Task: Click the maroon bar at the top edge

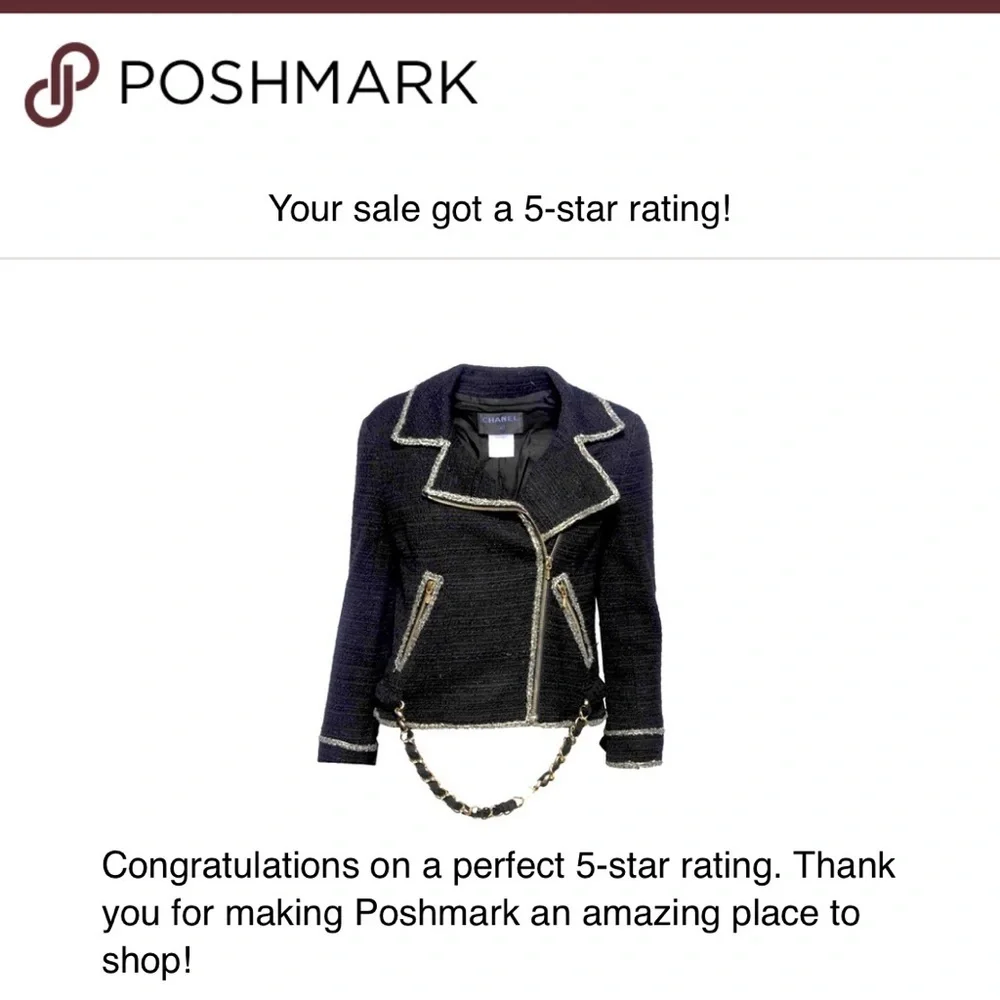Action: (x=500, y=6)
